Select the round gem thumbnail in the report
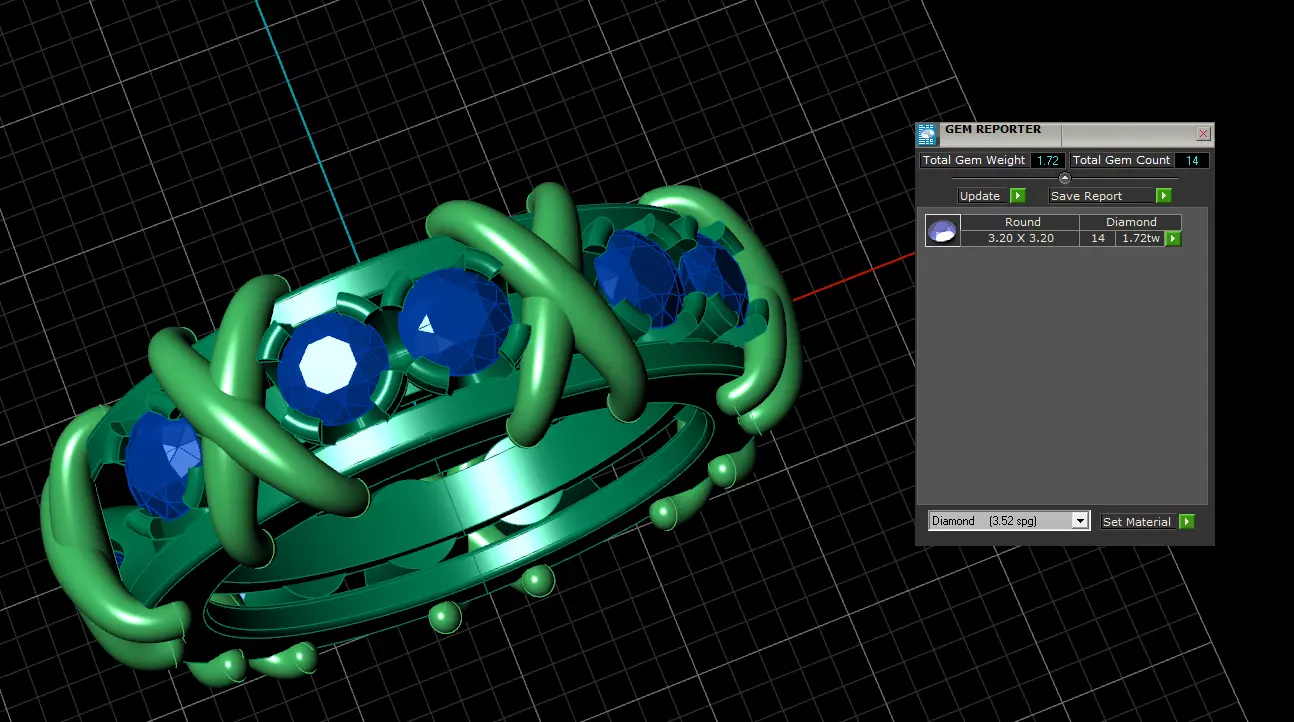The height and width of the screenshot is (722, 1294). point(943,230)
